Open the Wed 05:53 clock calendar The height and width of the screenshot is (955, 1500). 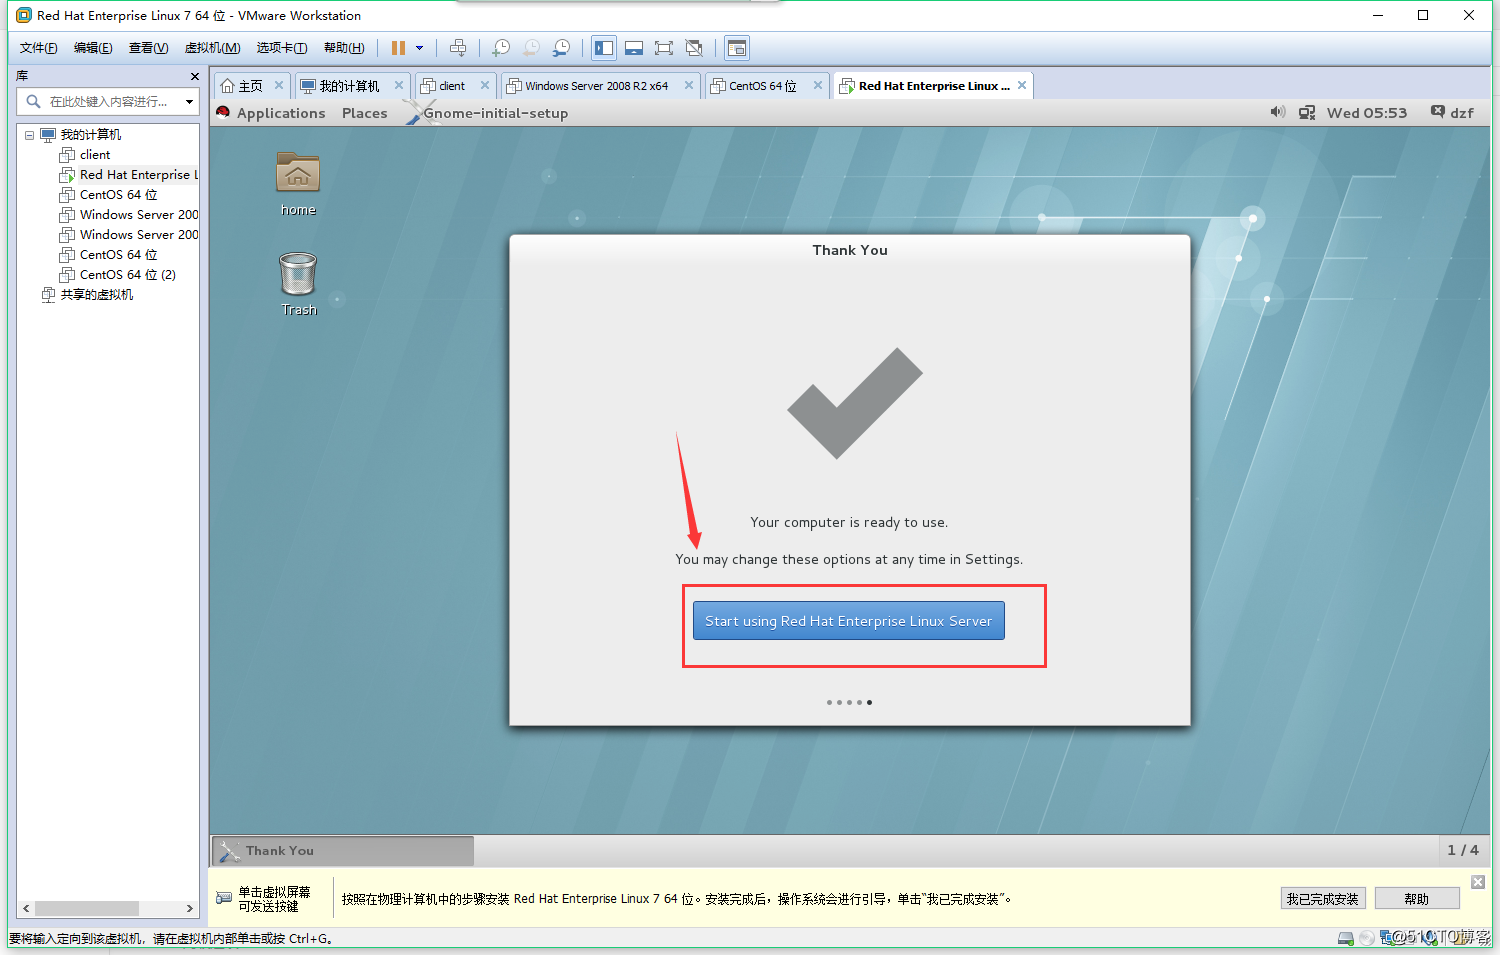click(x=1366, y=113)
